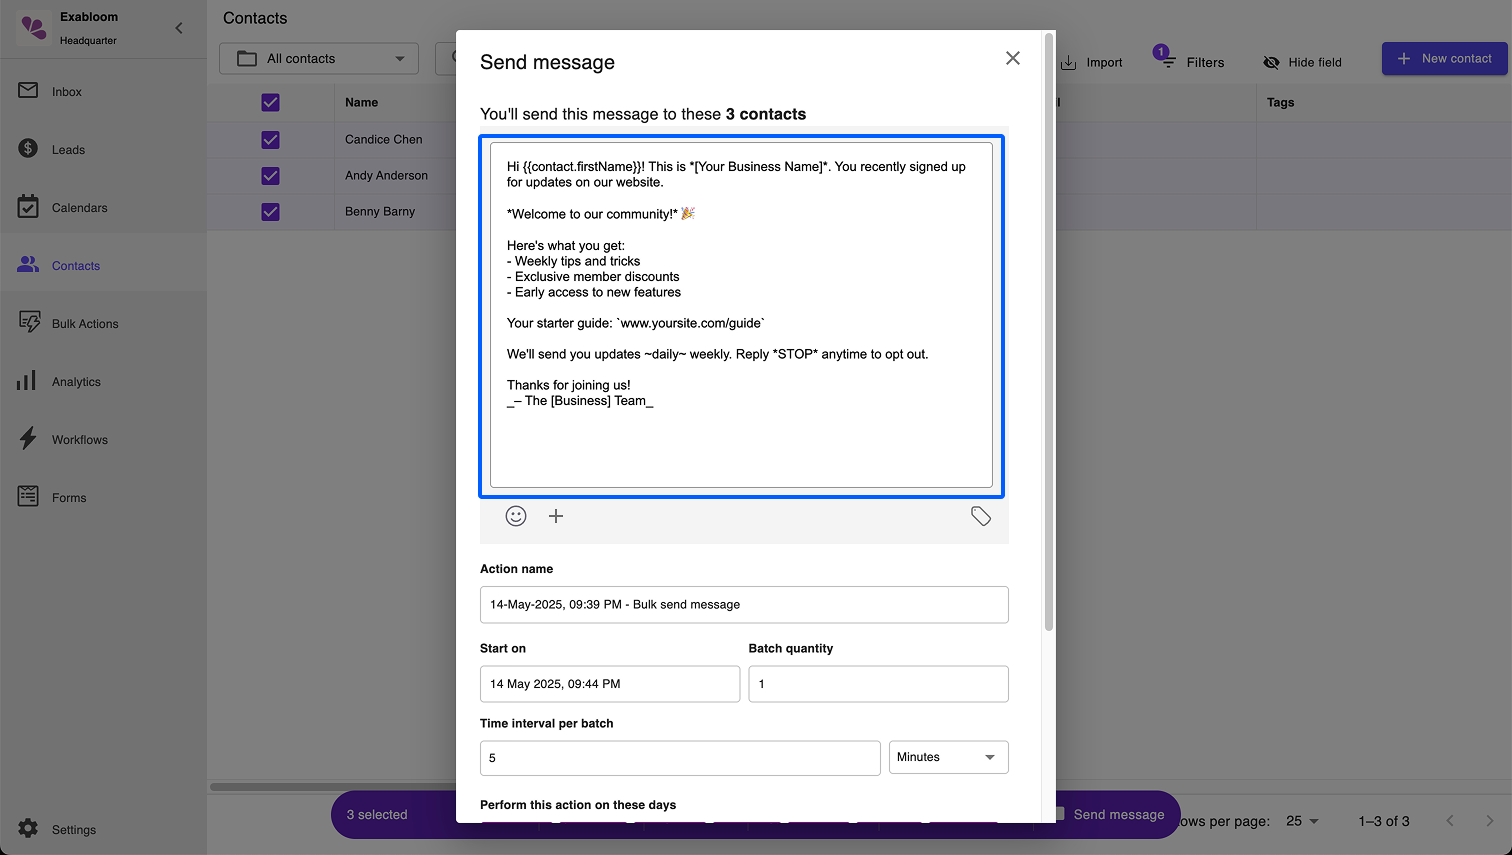
Task: Open the emoji picker in message editor
Action: 516,516
